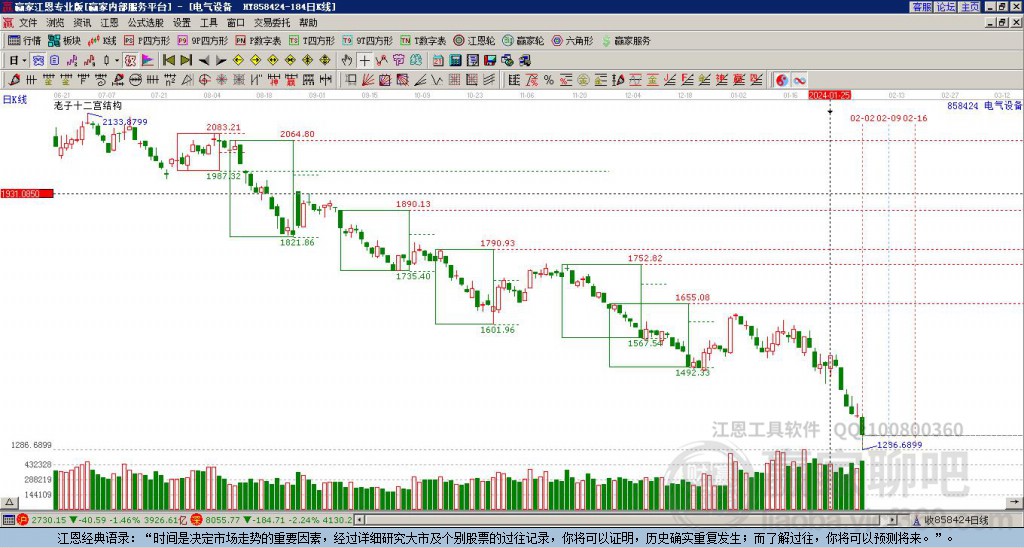Open the P数字表 number table
This screenshot has width=1024, height=548.
[x=258, y=40]
